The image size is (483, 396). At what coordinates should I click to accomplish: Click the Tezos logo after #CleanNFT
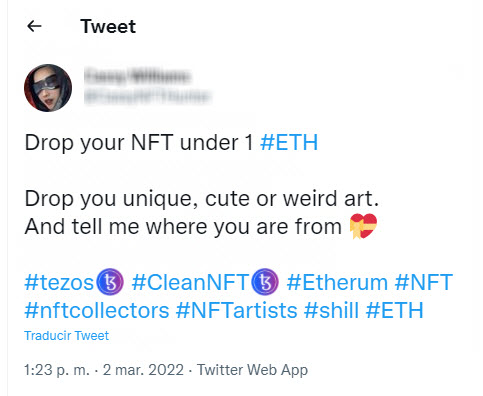pos(265,282)
